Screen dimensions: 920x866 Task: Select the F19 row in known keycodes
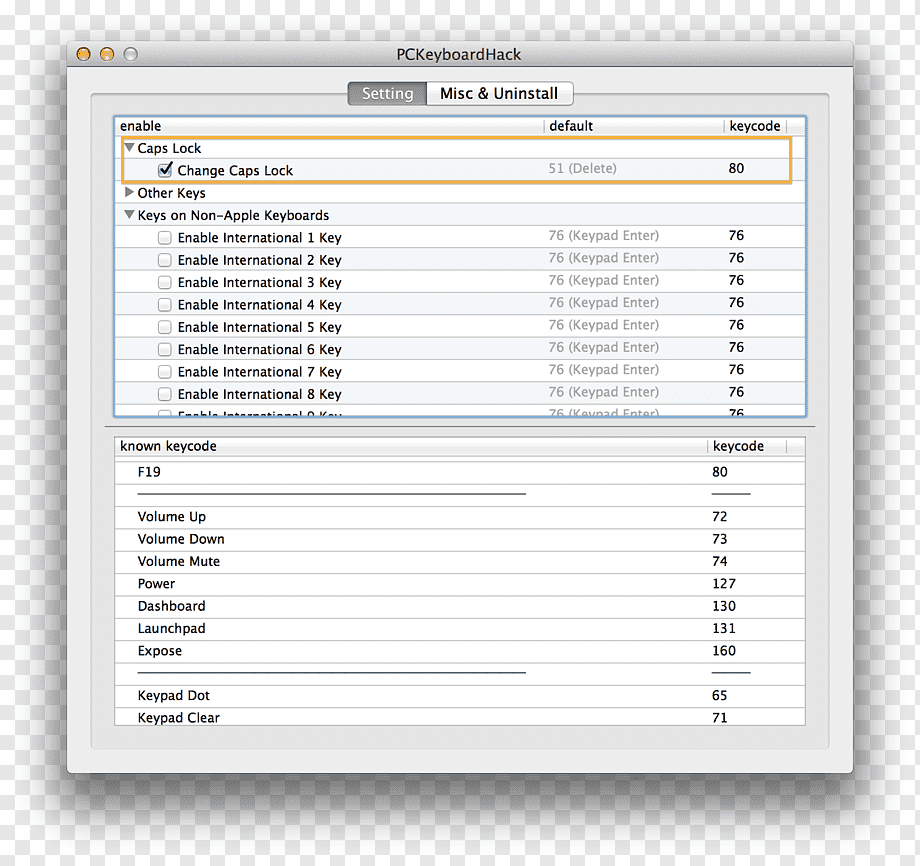tap(460, 472)
